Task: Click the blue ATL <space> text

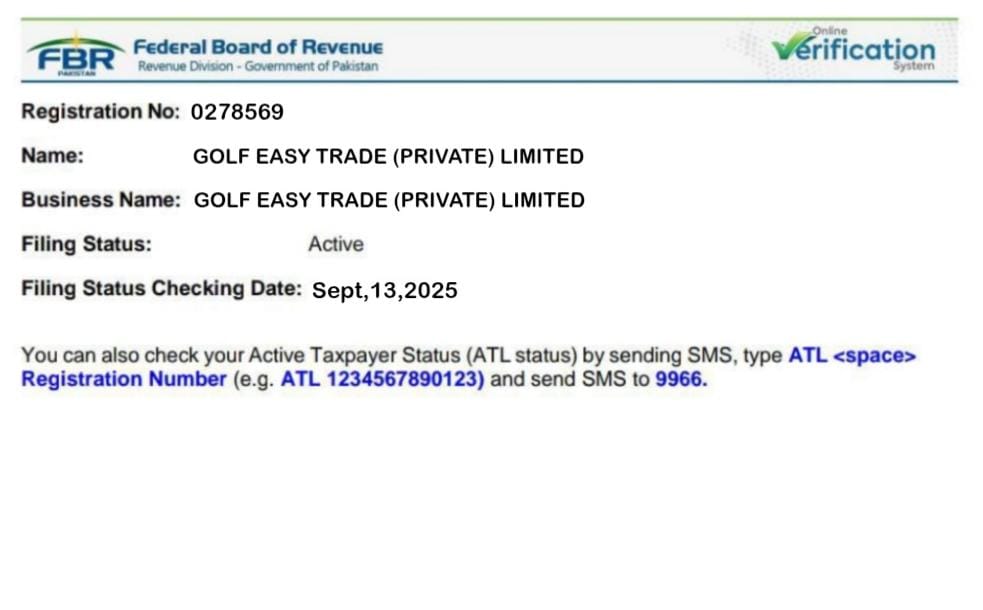Action: [852, 355]
